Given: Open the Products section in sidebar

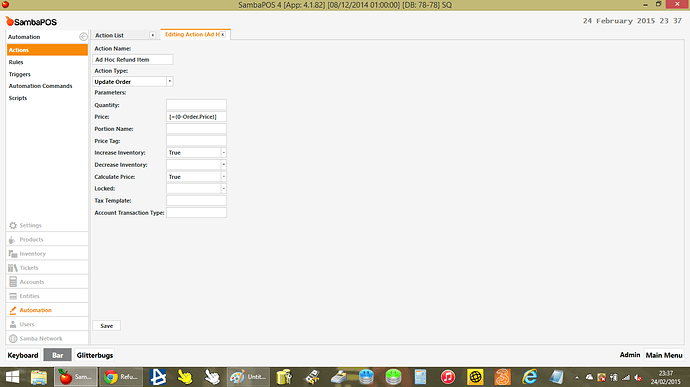Looking at the screenshot, I should tap(47, 240).
